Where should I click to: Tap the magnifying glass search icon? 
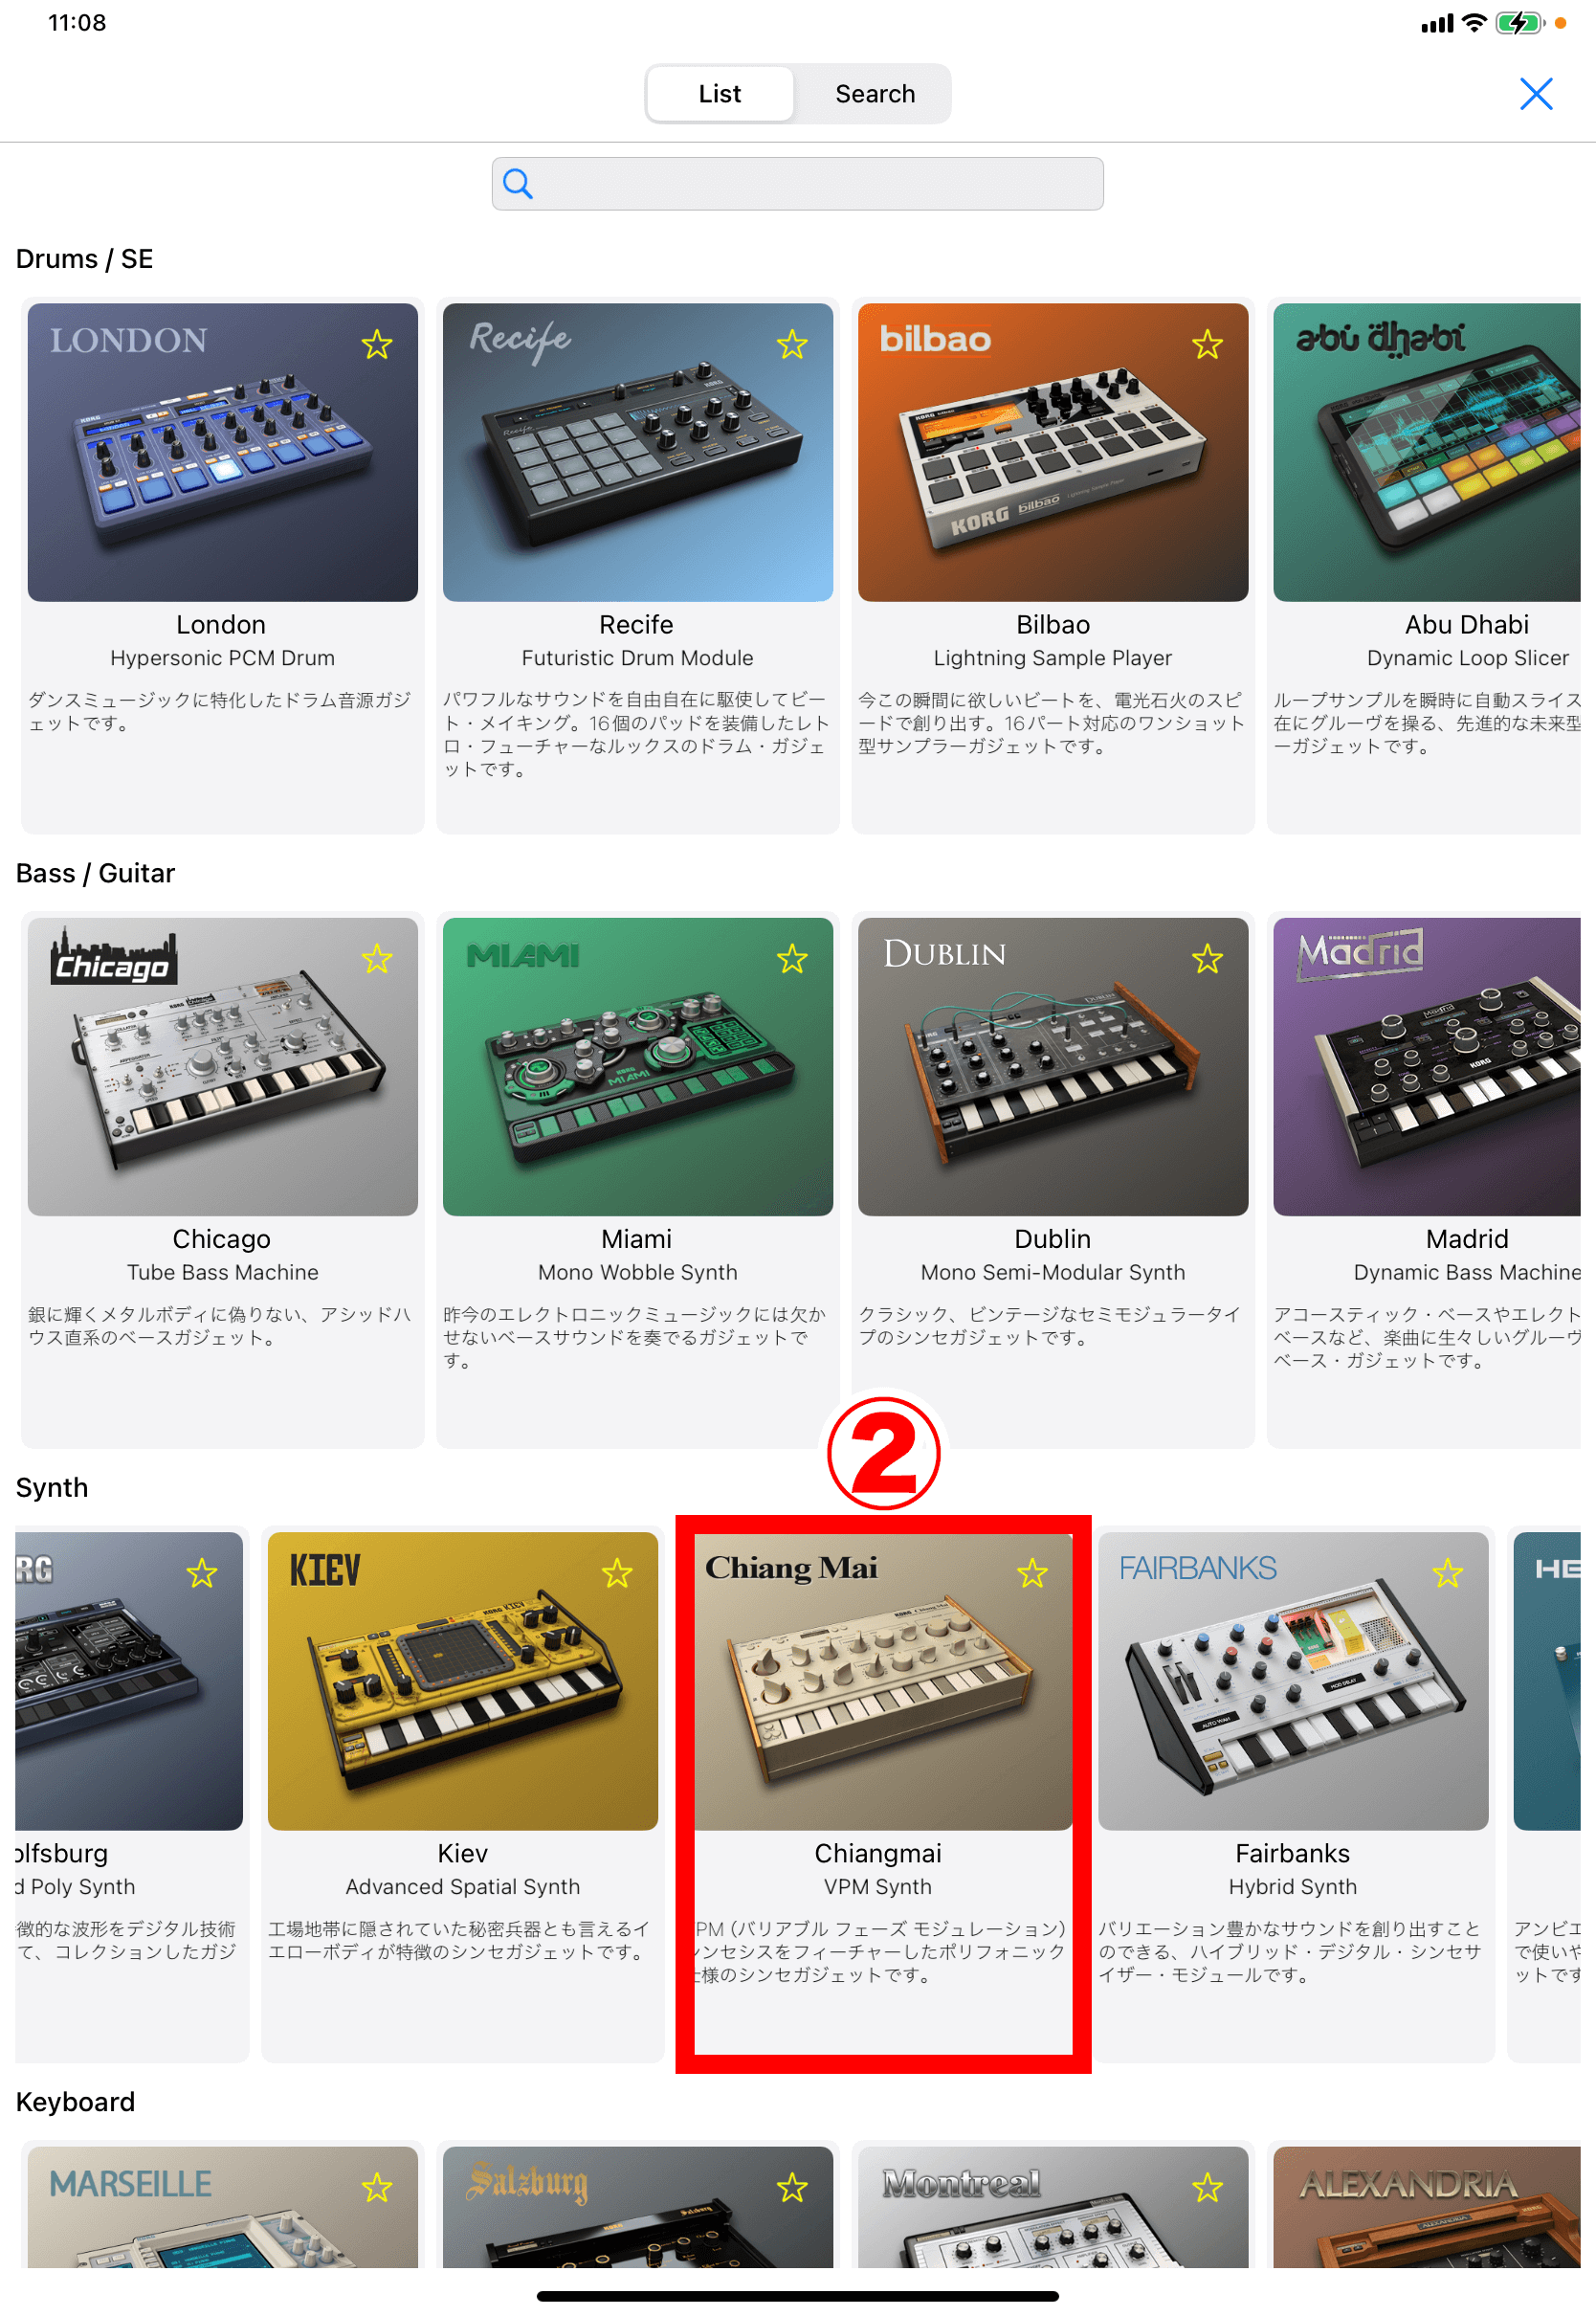pyautogui.click(x=517, y=184)
